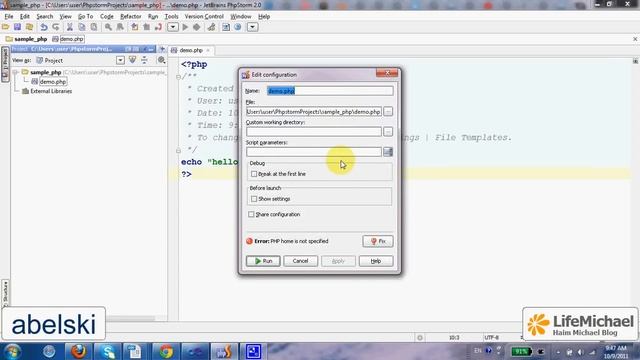Click the Undo toolbar icon
The height and width of the screenshot is (360, 640).
coord(44,27)
